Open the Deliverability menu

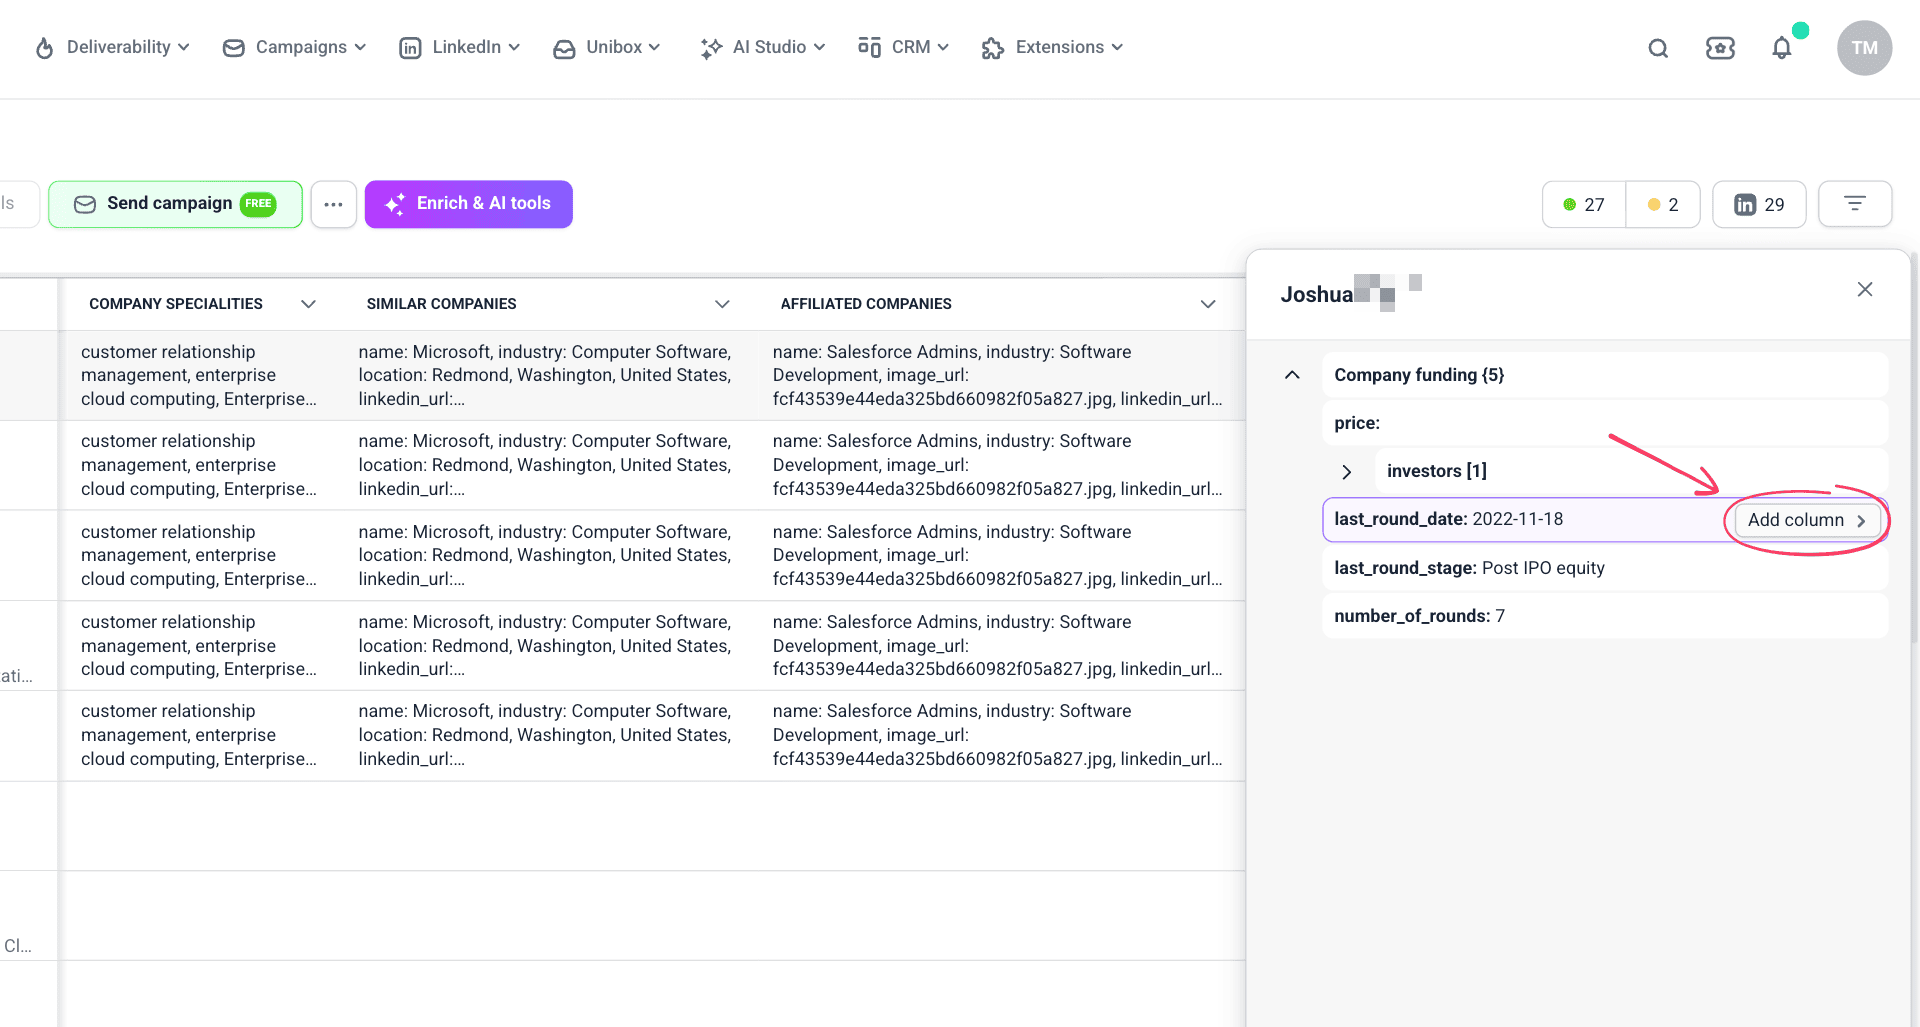pyautogui.click(x=112, y=47)
